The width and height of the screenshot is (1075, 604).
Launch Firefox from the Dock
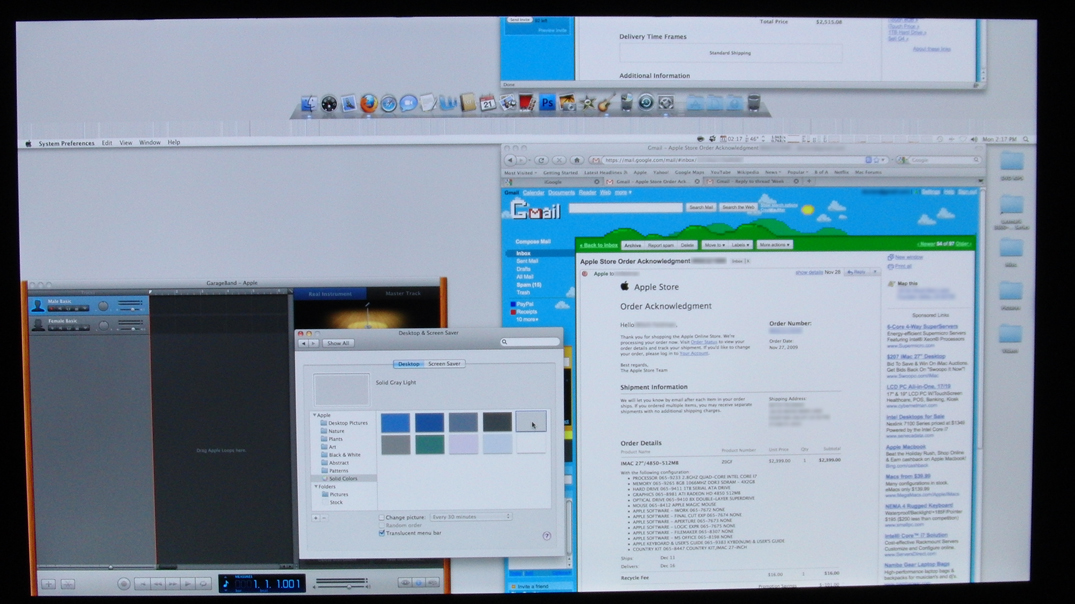pyautogui.click(x=369, y=104)
